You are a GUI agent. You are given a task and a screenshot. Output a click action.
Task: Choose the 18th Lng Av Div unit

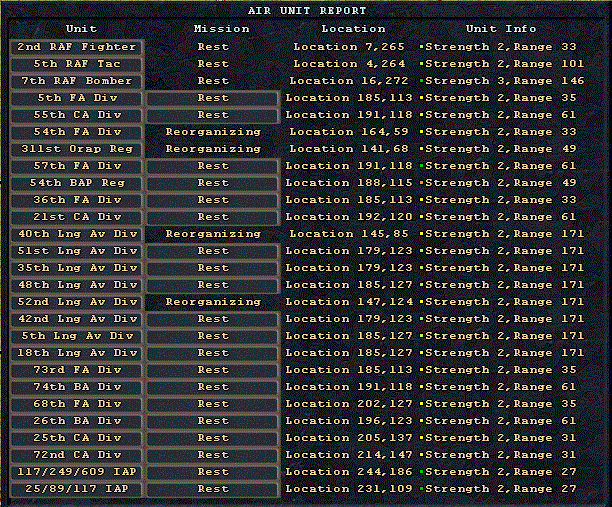77,353
